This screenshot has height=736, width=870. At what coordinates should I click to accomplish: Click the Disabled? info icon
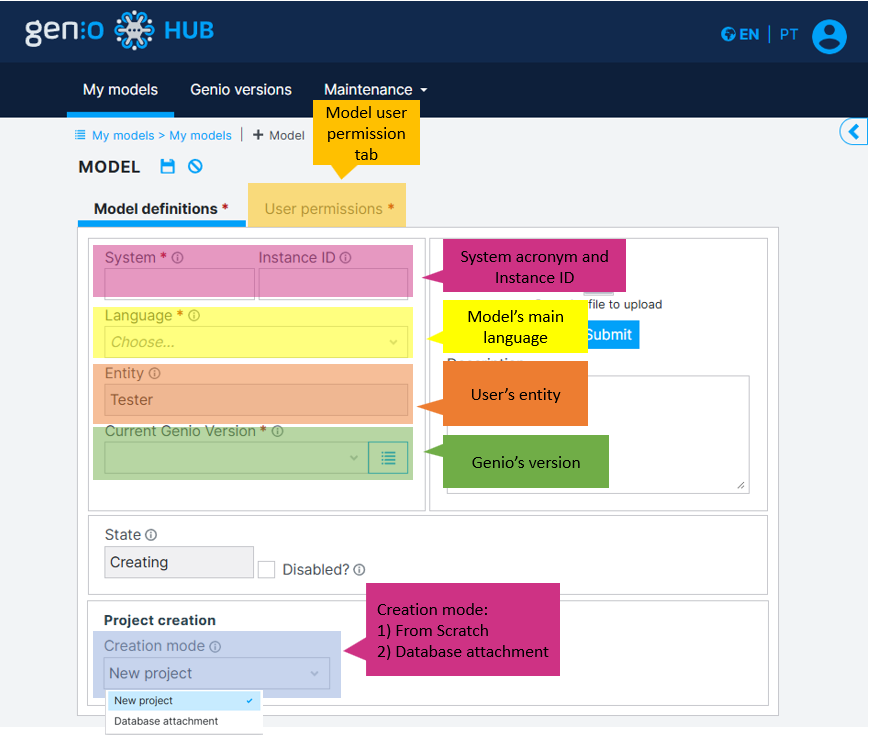(360, 569)
